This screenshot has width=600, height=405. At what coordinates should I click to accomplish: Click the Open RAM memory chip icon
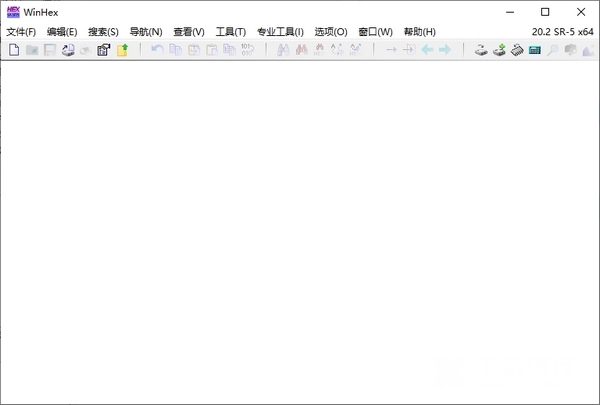[517, 50]
